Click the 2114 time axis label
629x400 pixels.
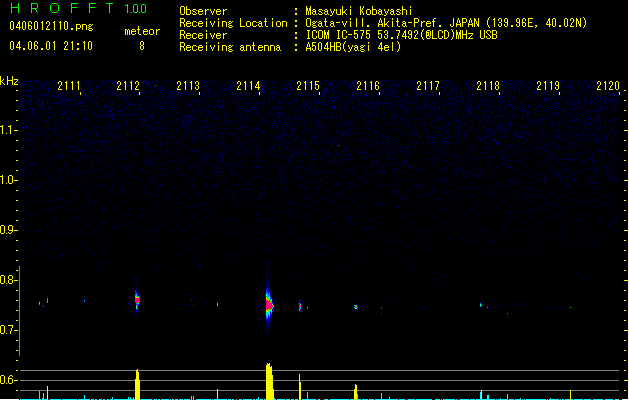pyautogui.click(x=248, y=86)
